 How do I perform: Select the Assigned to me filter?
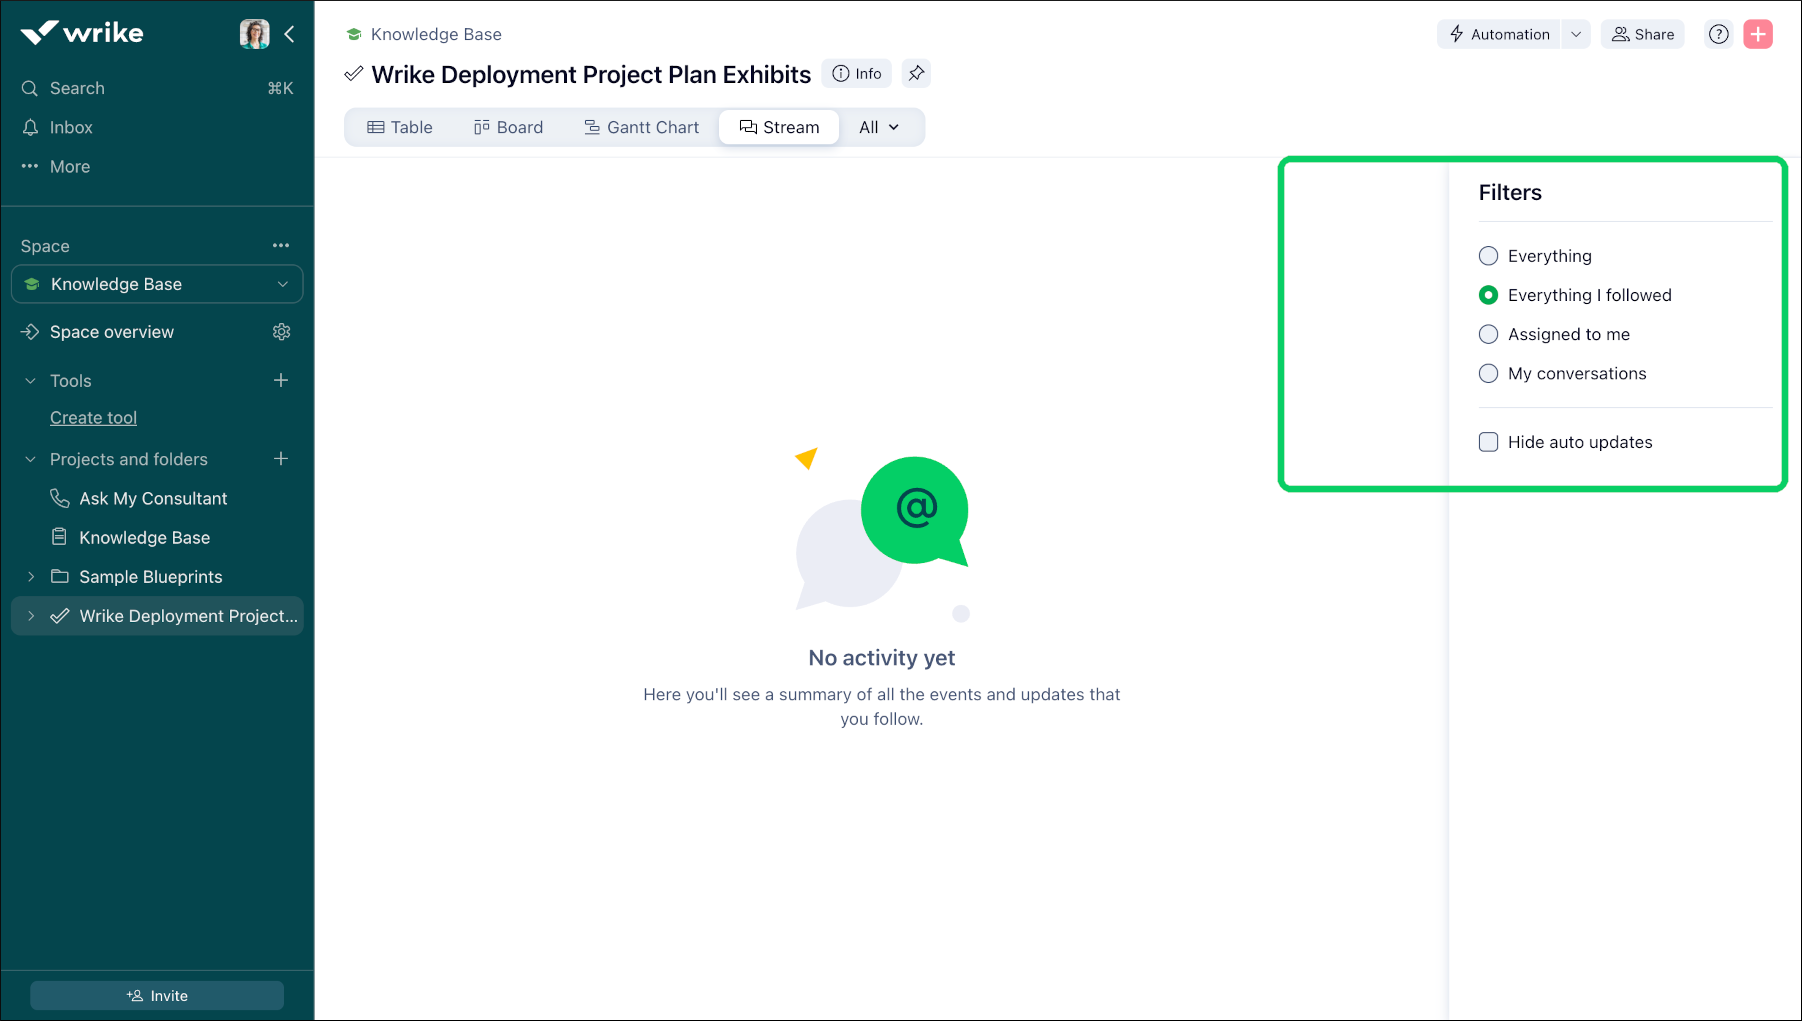click(x=1488, y=334)
